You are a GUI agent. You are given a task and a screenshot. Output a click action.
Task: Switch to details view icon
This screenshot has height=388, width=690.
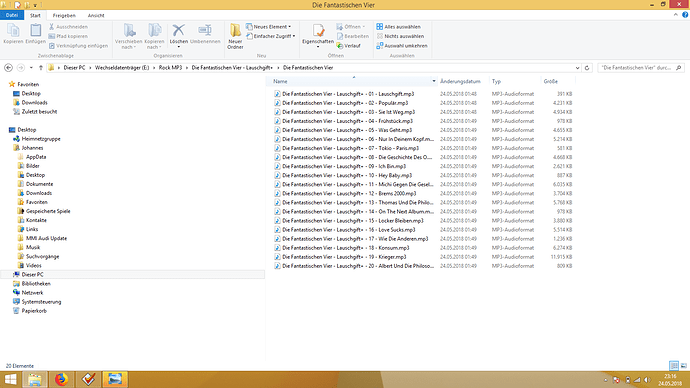pos(673,366)
